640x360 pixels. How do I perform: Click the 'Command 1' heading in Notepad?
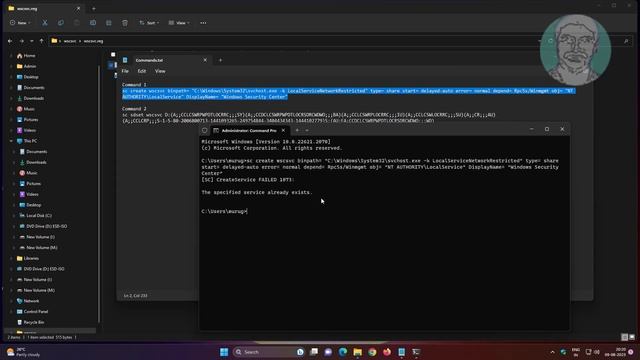pyautogui.click(x=134, y=84)
